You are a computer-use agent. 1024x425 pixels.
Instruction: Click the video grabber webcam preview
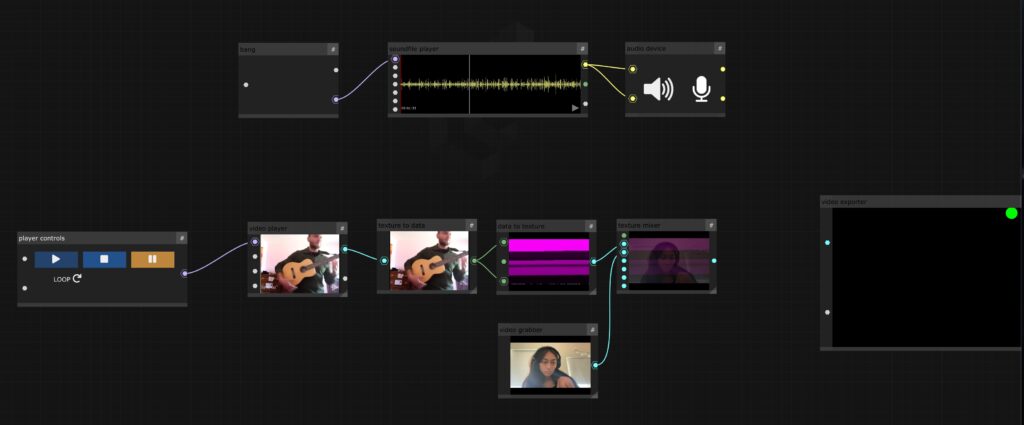pyautogui.click(x=550, y=365)
